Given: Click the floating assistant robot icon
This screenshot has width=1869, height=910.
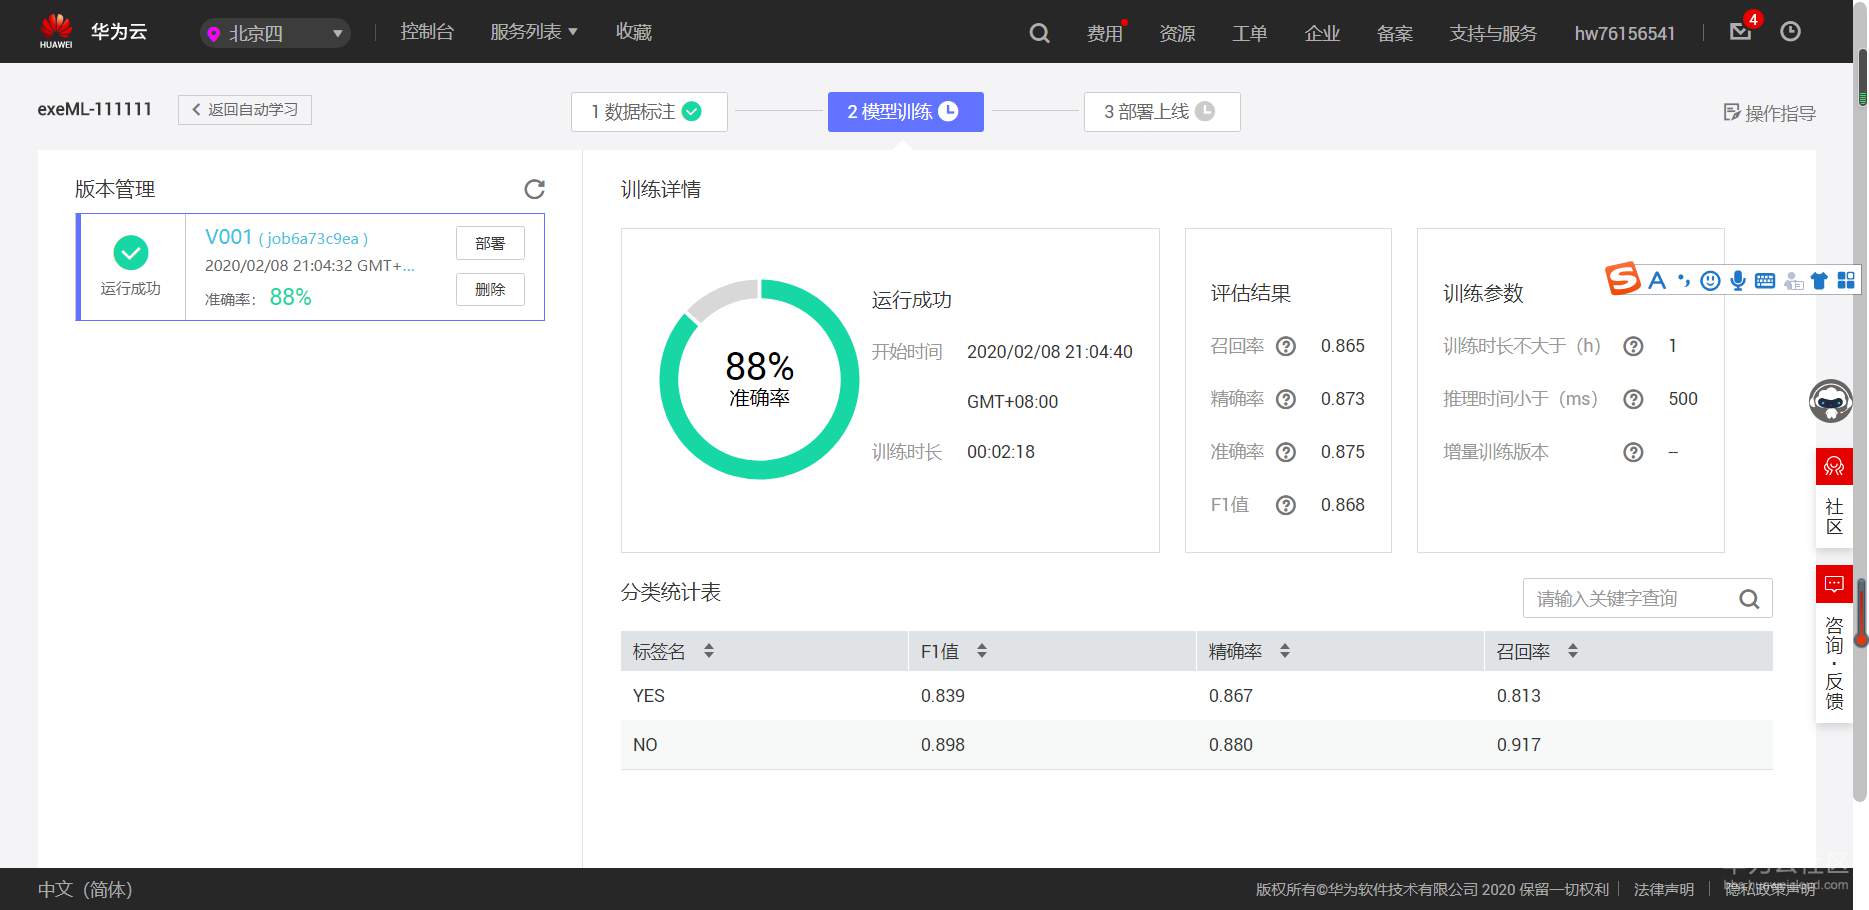Looking at the screenshot, I should point(1832,400).
